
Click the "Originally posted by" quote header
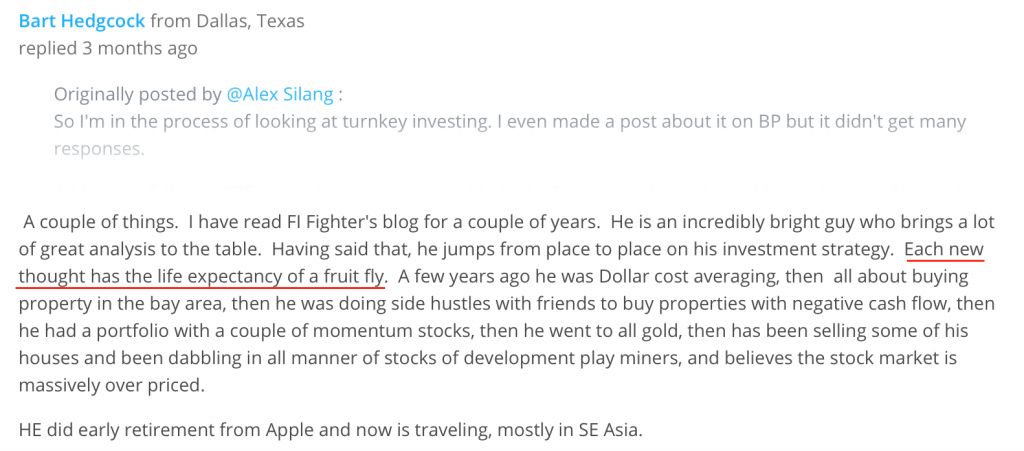point(137,95)
